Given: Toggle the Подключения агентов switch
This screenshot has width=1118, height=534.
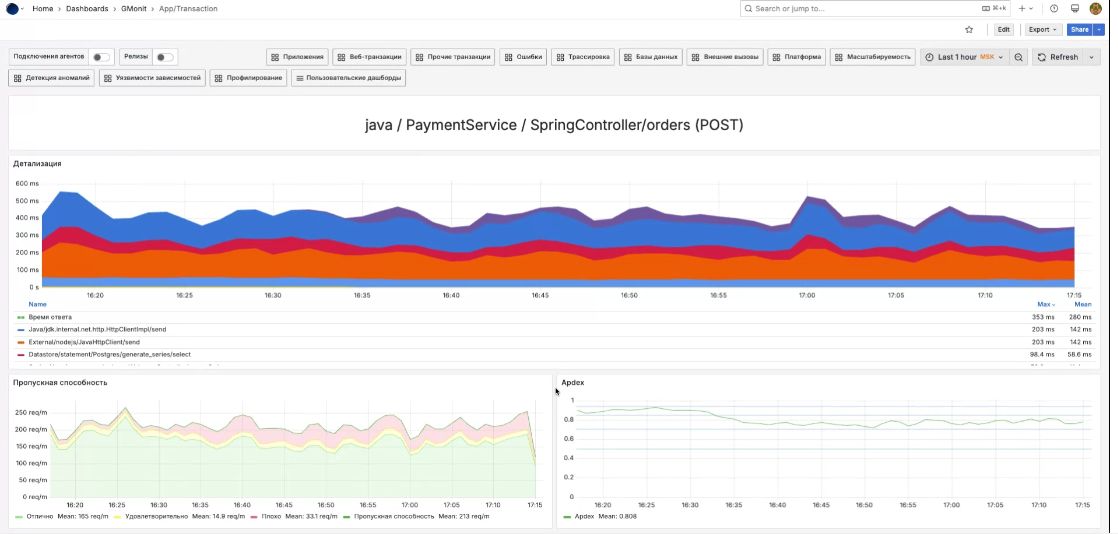Looking at the screenshot, I should [x=101, y=57].
